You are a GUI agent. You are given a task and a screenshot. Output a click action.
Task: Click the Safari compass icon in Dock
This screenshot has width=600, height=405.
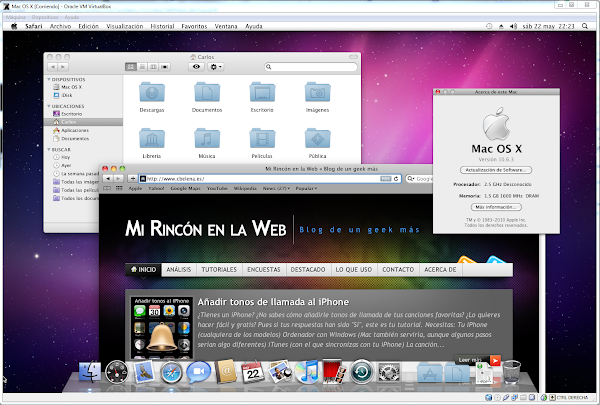(170, 373)
